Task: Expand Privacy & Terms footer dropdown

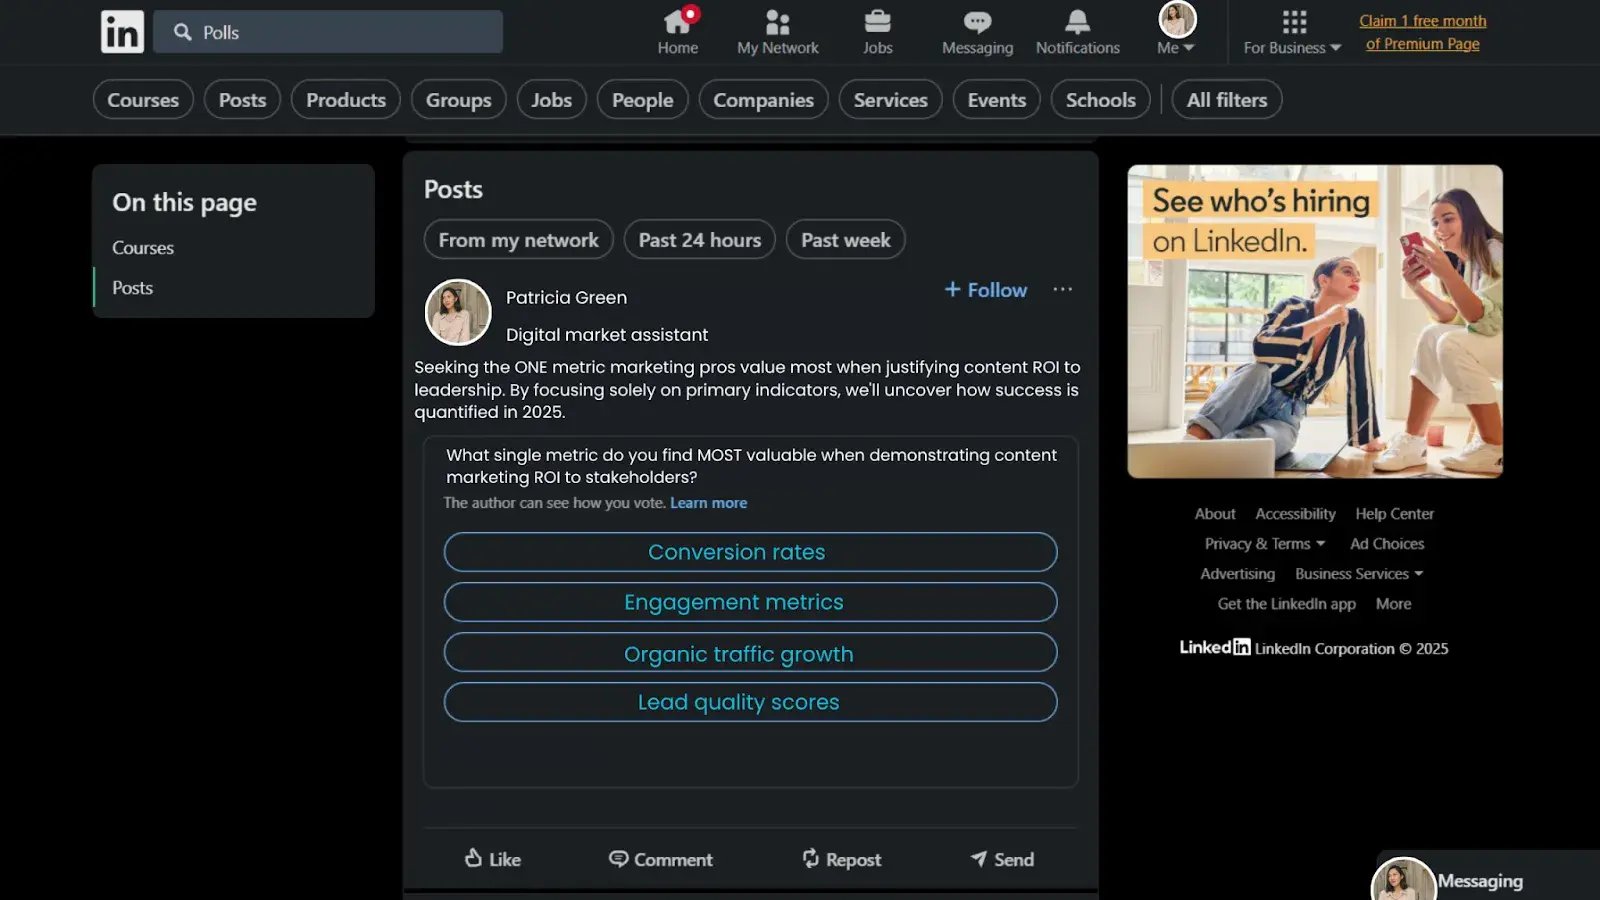Action: click(1265, 544)
